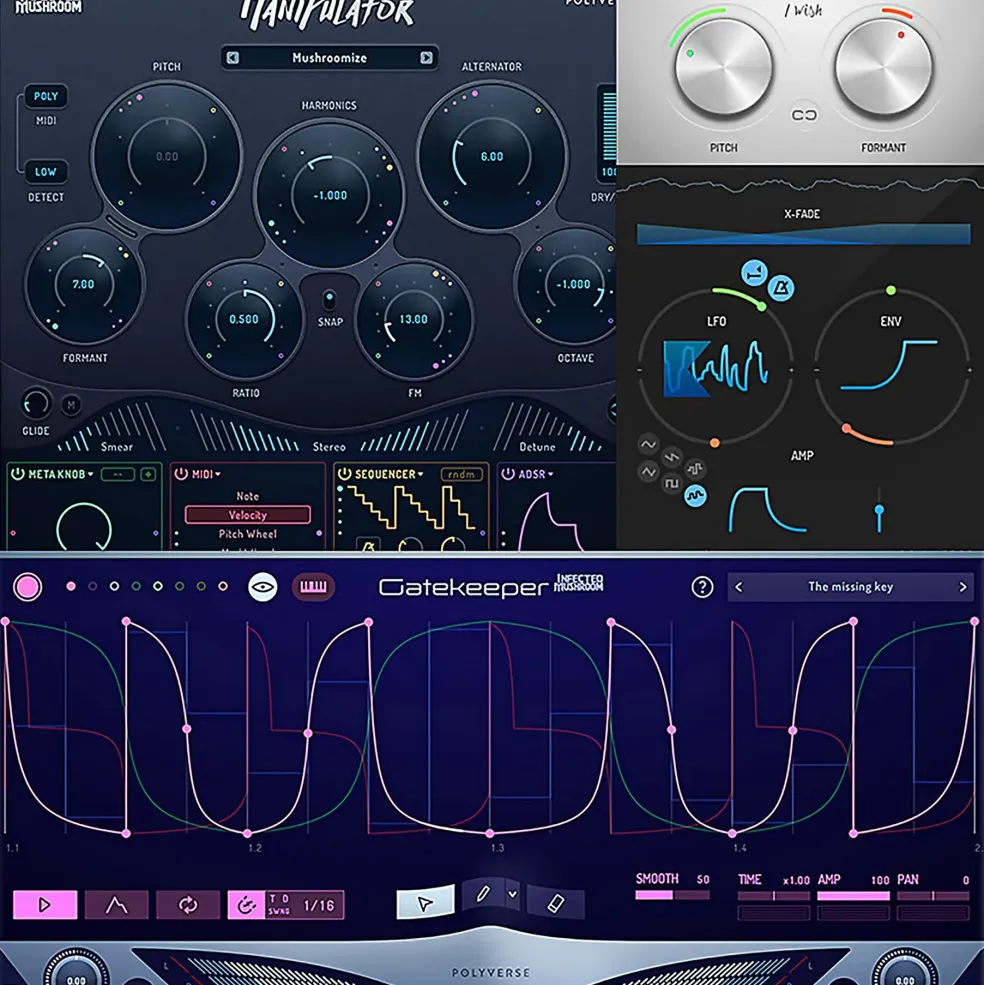Click the M button beside Glide knob
This screenshot has width=984, height=985.
pos(71,405)
